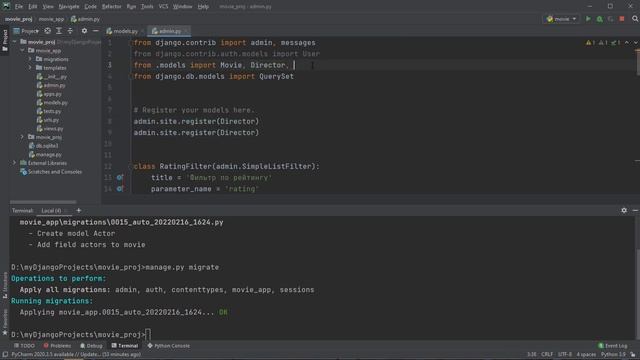640x360 pixels.
Task: Start debugging with the green bug icon
Action: [x=600, y=19]
